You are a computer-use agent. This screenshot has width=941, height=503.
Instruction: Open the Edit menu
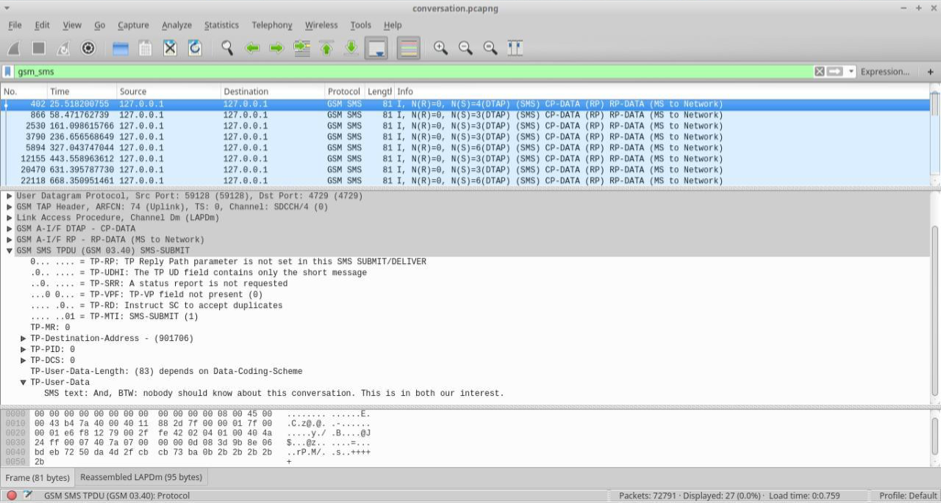click(42, 25)
